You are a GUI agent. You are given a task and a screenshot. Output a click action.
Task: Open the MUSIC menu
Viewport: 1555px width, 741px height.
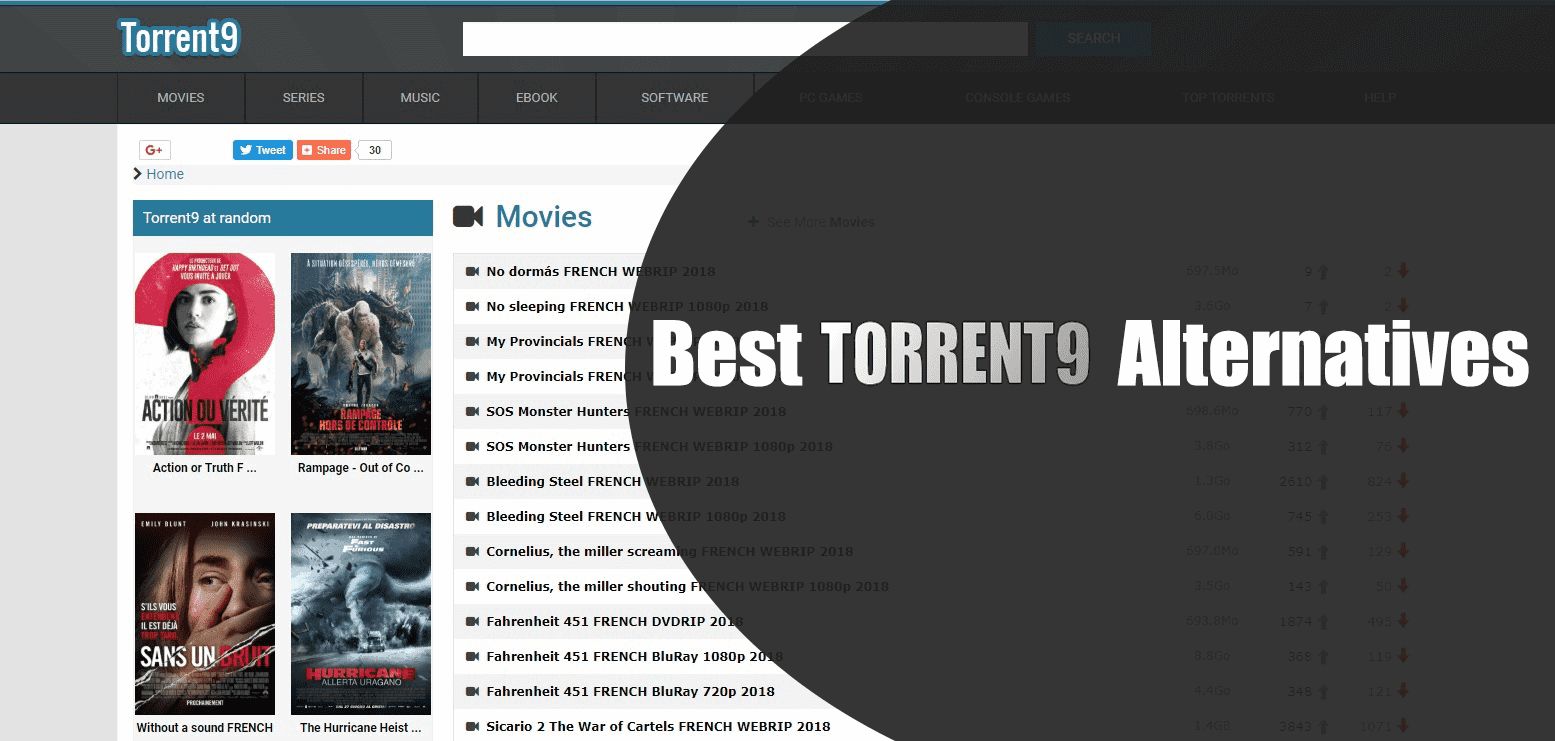pyautogui.click(x=420, y=98)
